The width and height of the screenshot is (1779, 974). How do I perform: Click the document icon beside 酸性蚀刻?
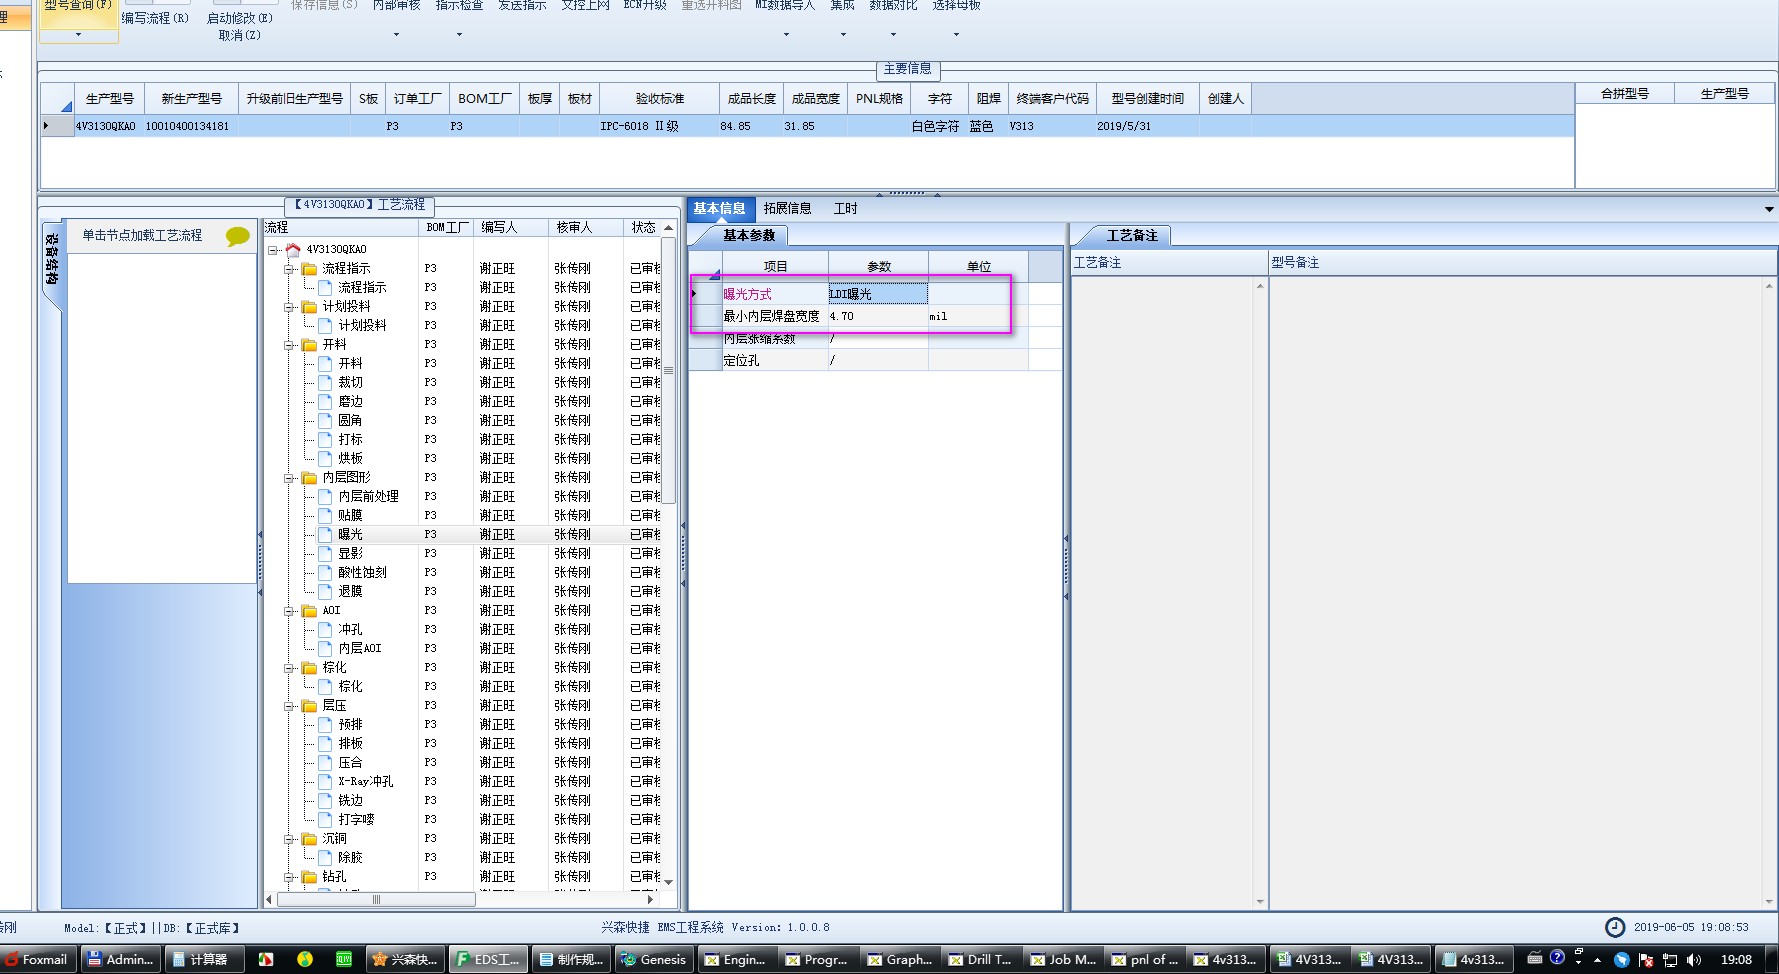click(325, 573)
